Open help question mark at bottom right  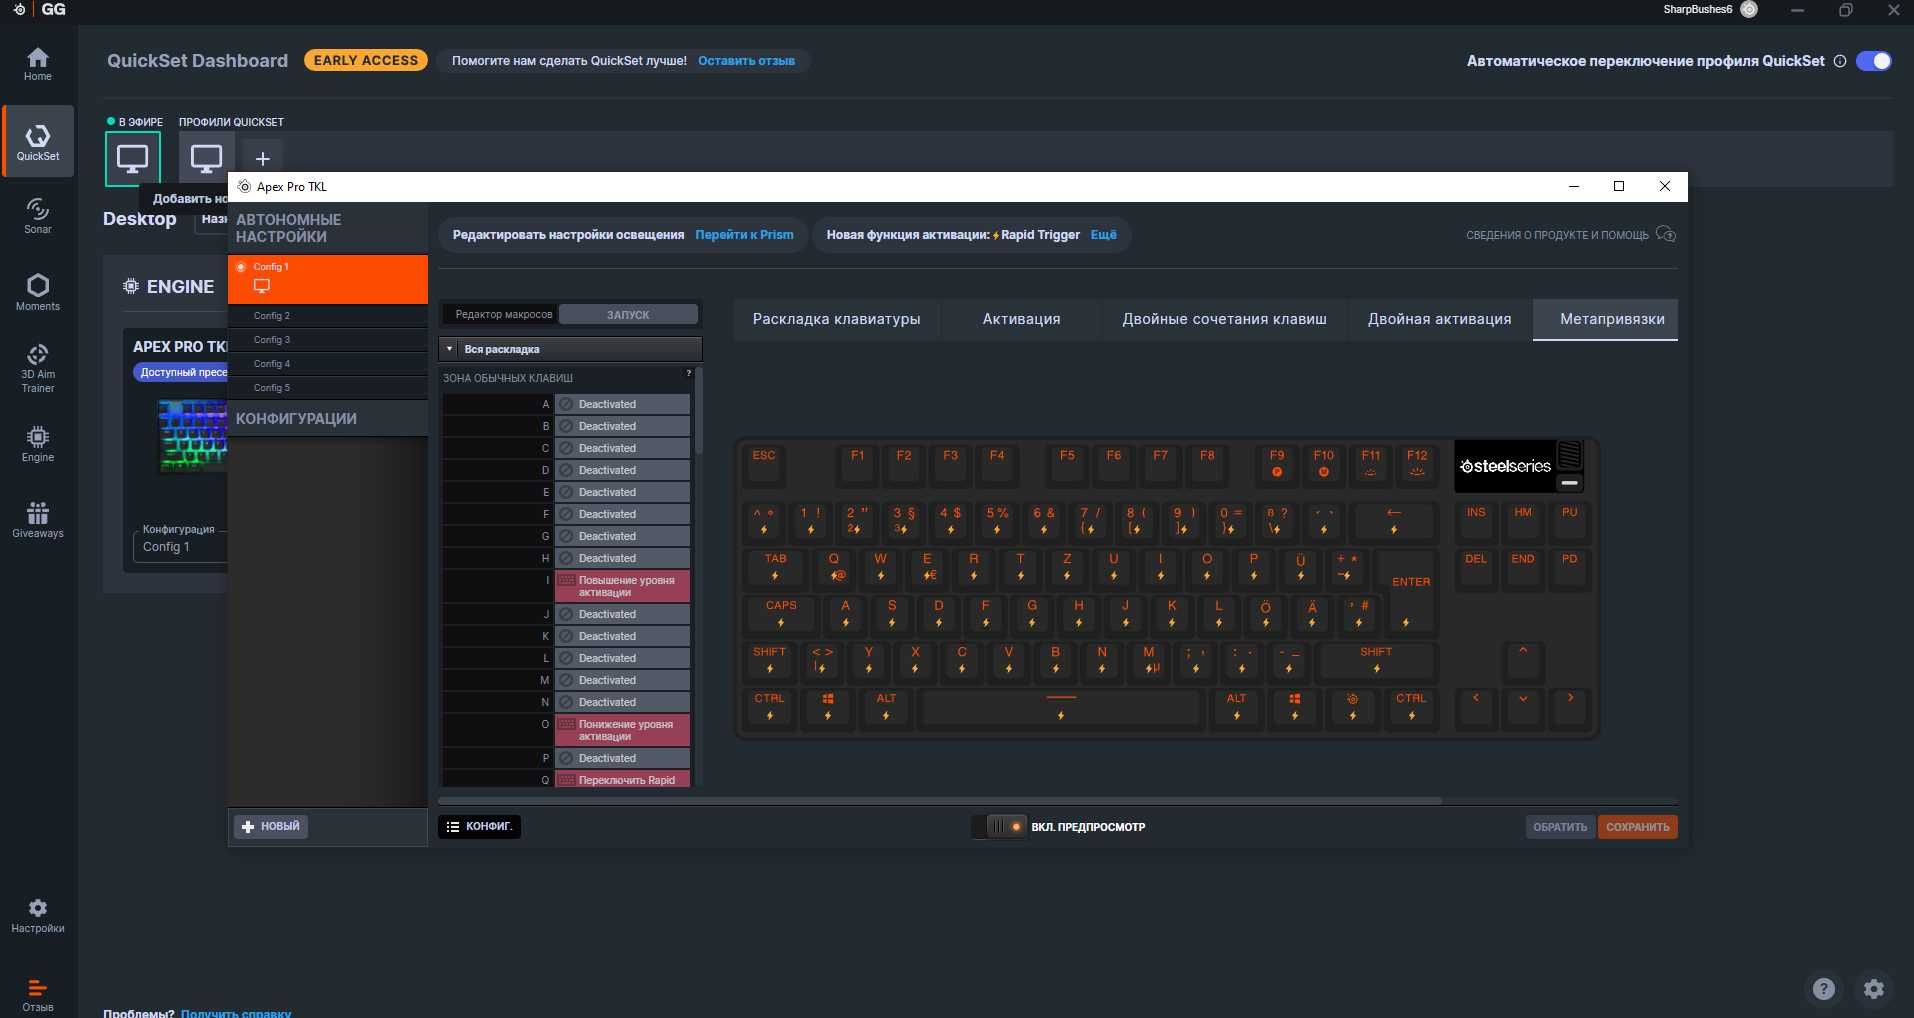[1824, 989]
